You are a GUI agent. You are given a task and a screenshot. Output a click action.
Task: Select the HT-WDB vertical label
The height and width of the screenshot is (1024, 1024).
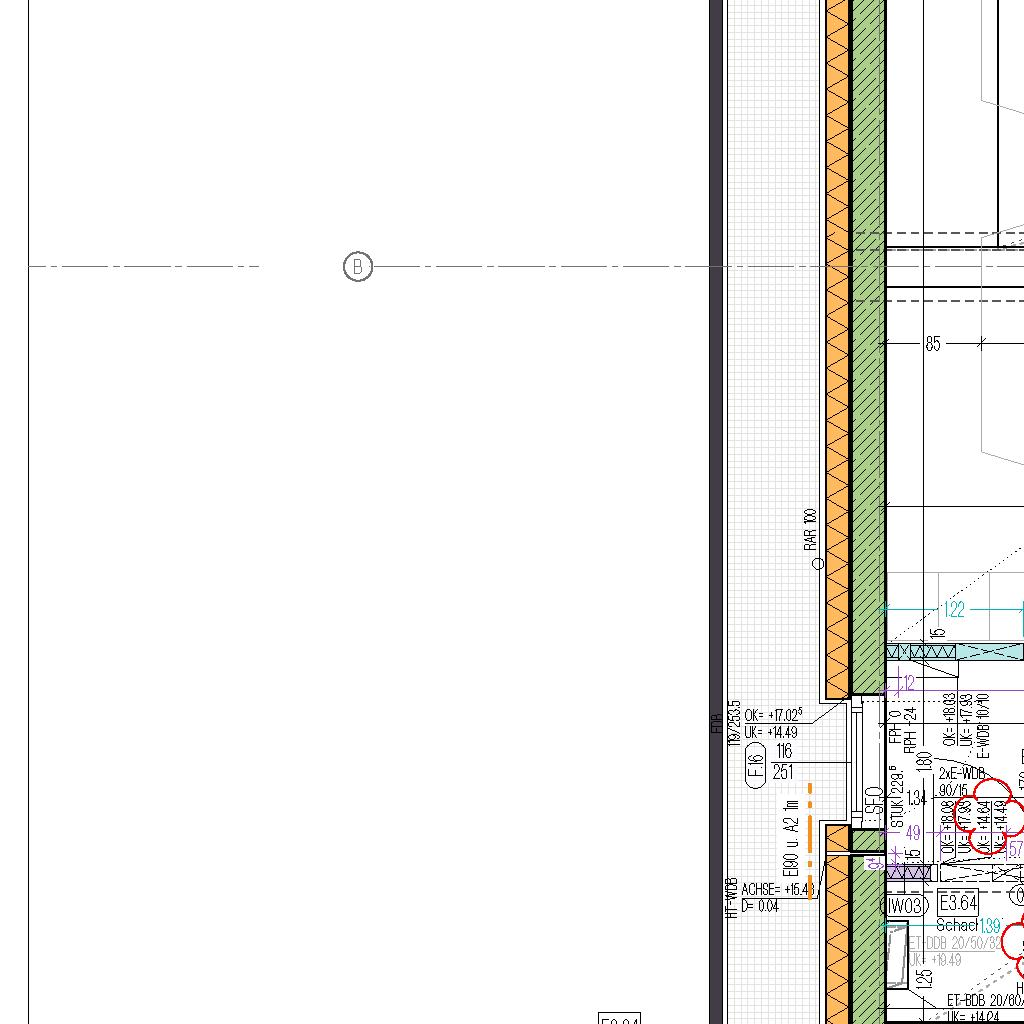tap(732, 899)
